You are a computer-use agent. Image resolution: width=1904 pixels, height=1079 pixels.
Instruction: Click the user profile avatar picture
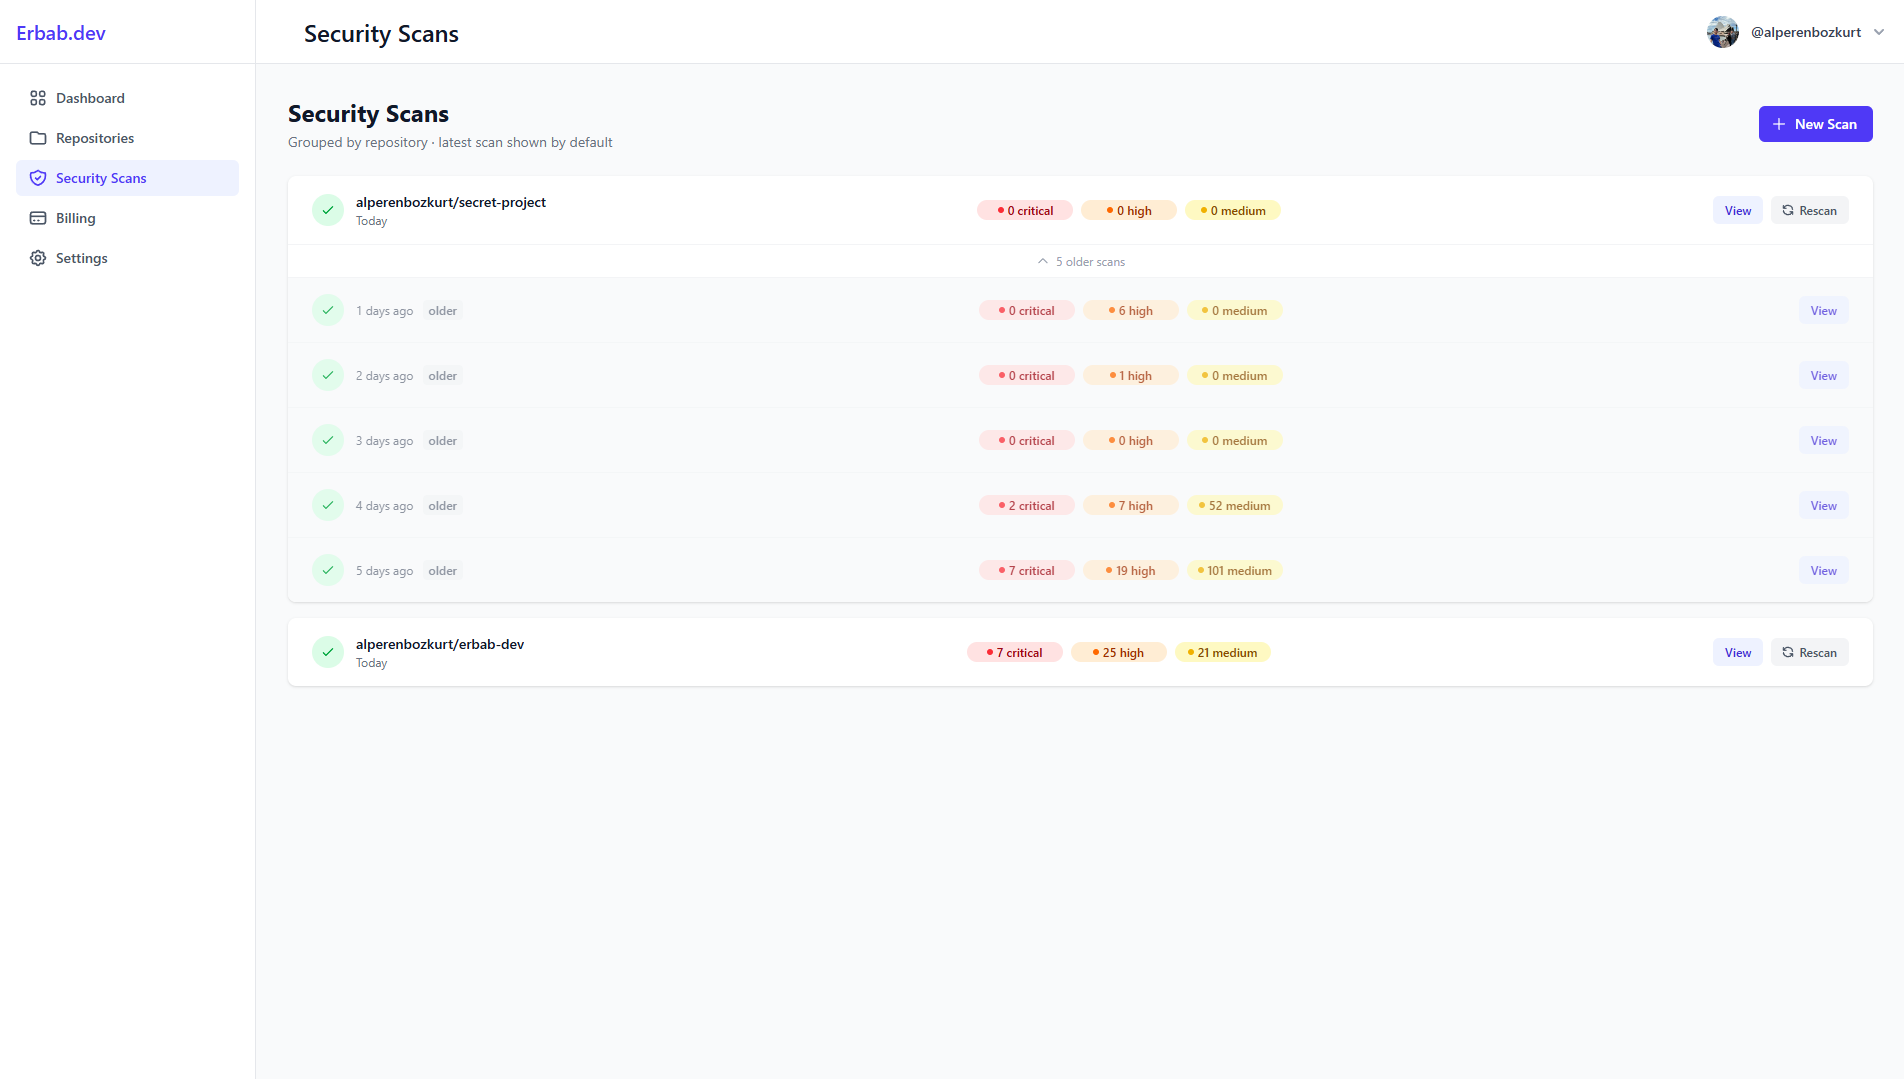(1722, 32)
